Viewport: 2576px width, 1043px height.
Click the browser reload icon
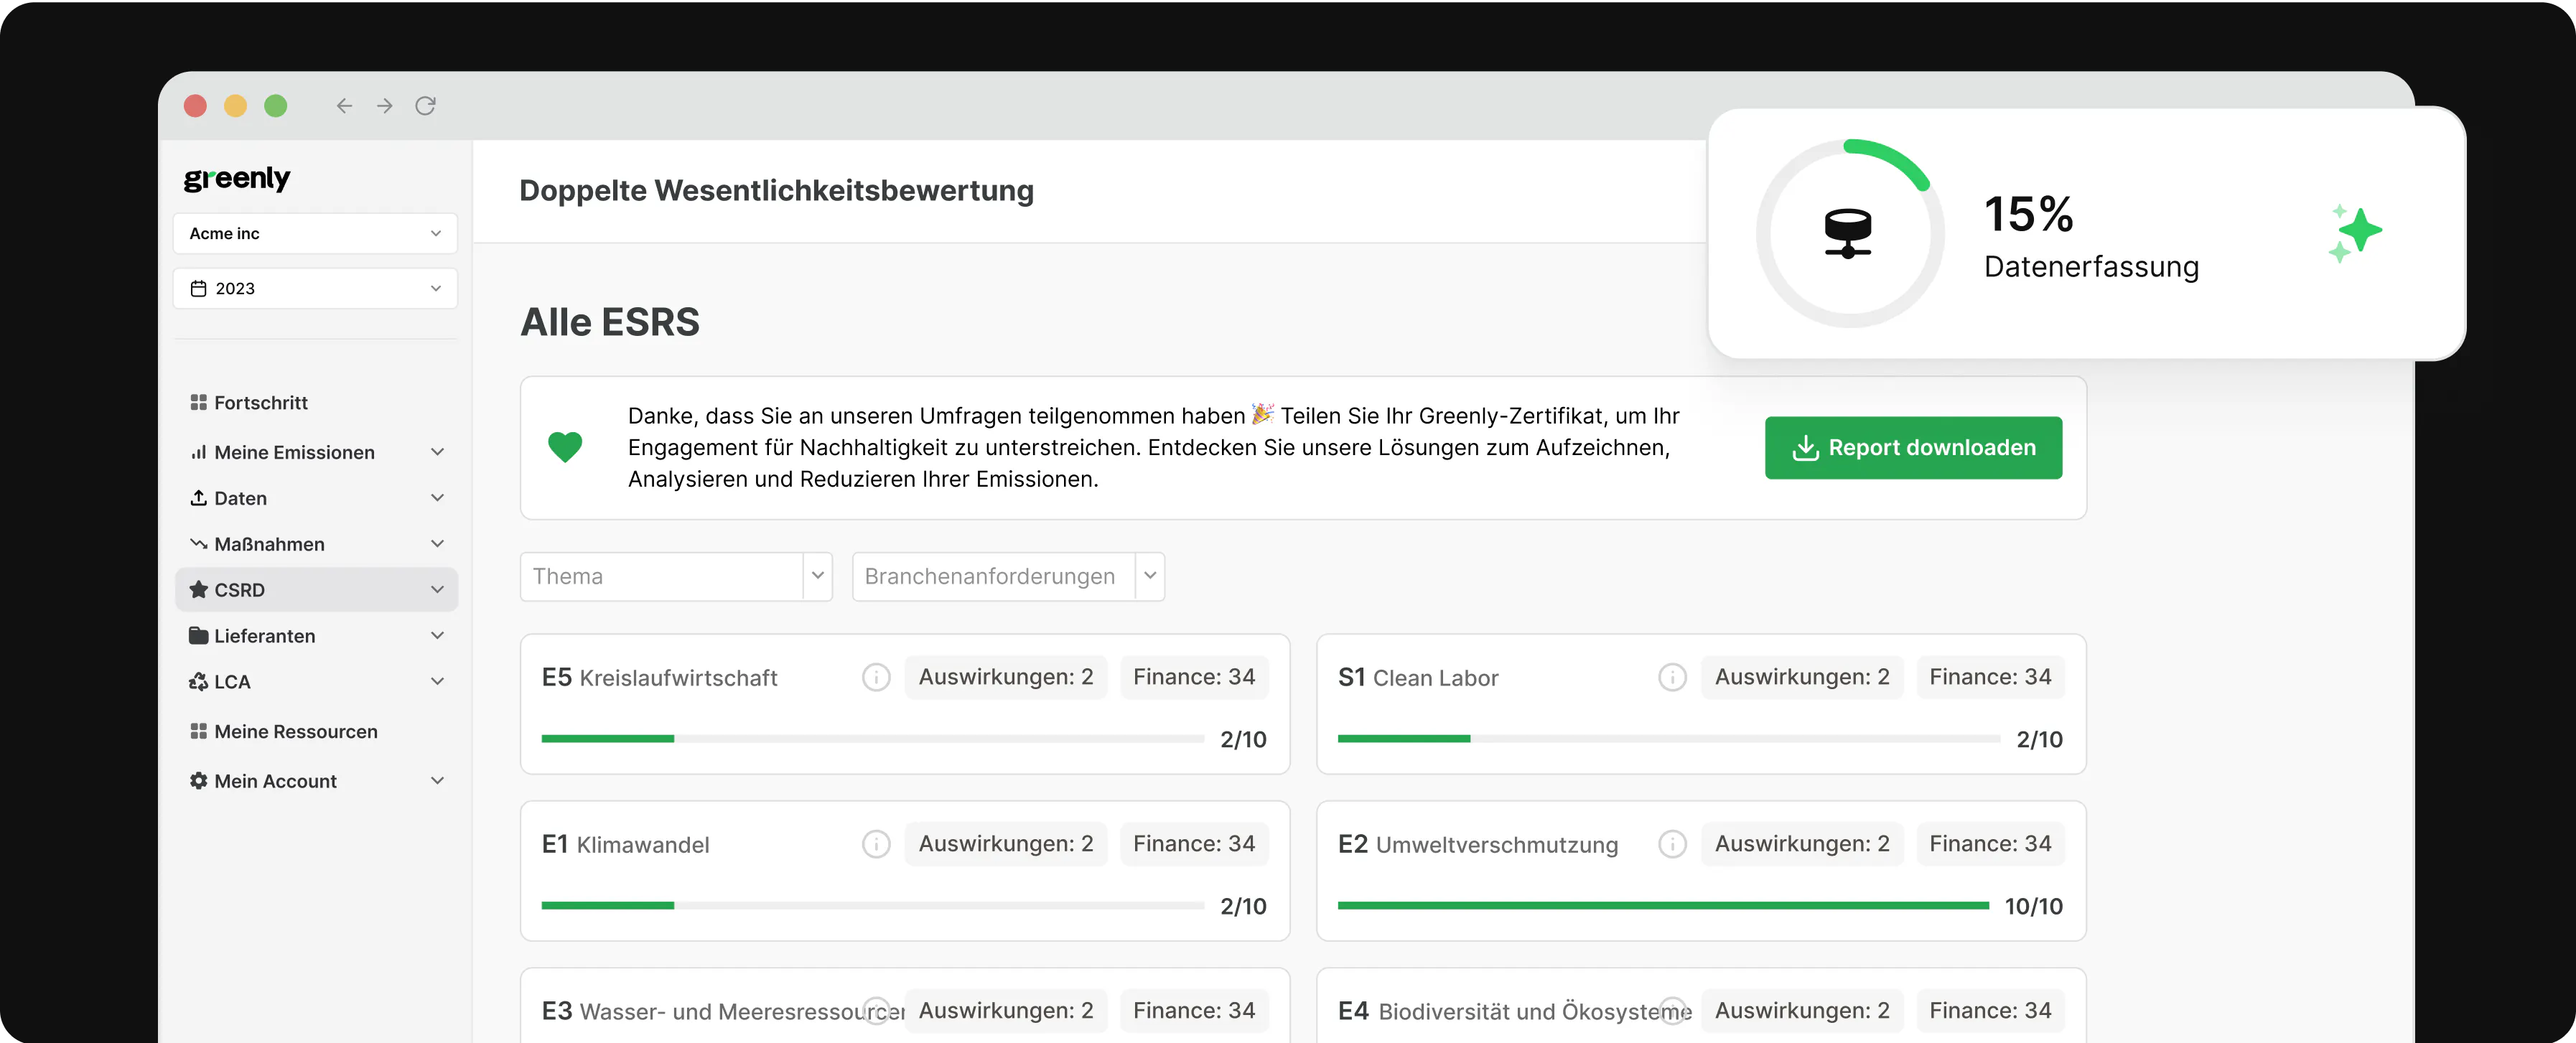425,106
